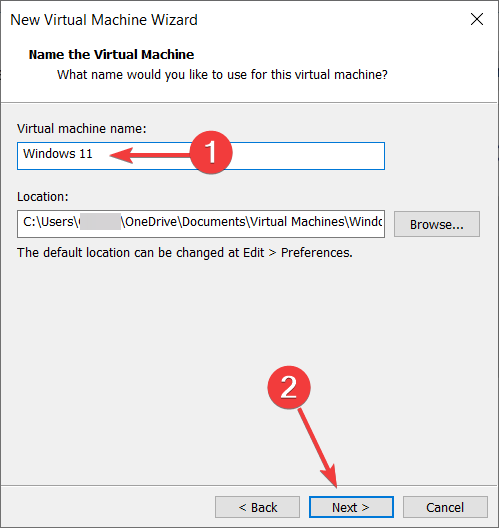Viewport: 499px width, 528px height.
Task: Cancel the virtual machine wizard
Action: (x=445, y=507)
